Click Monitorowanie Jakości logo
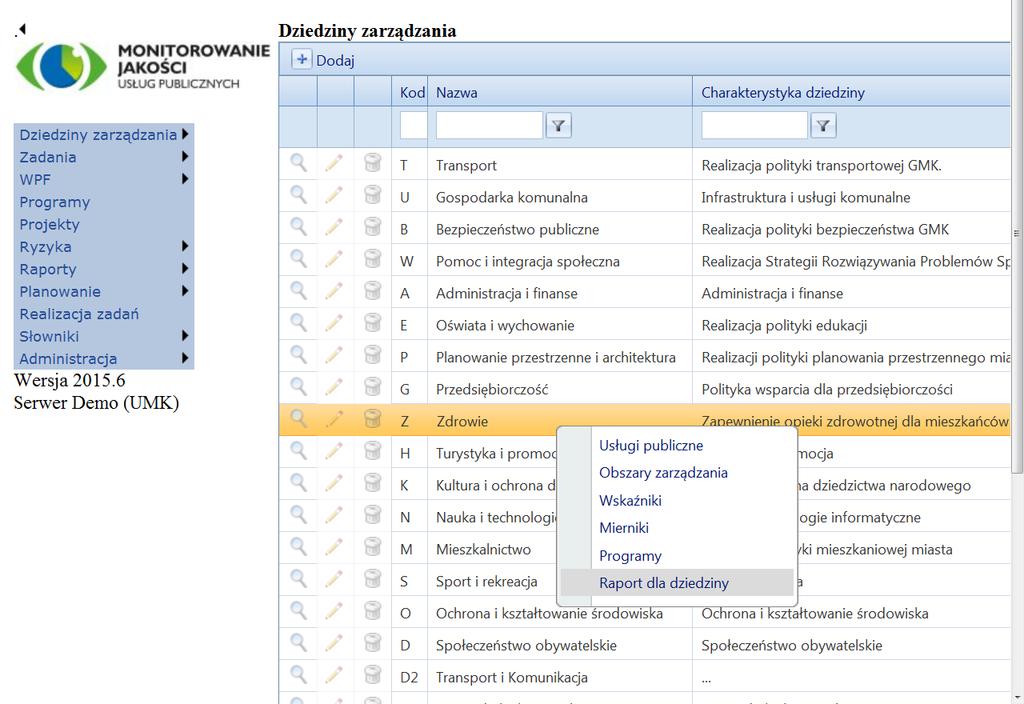 [142, 66]
